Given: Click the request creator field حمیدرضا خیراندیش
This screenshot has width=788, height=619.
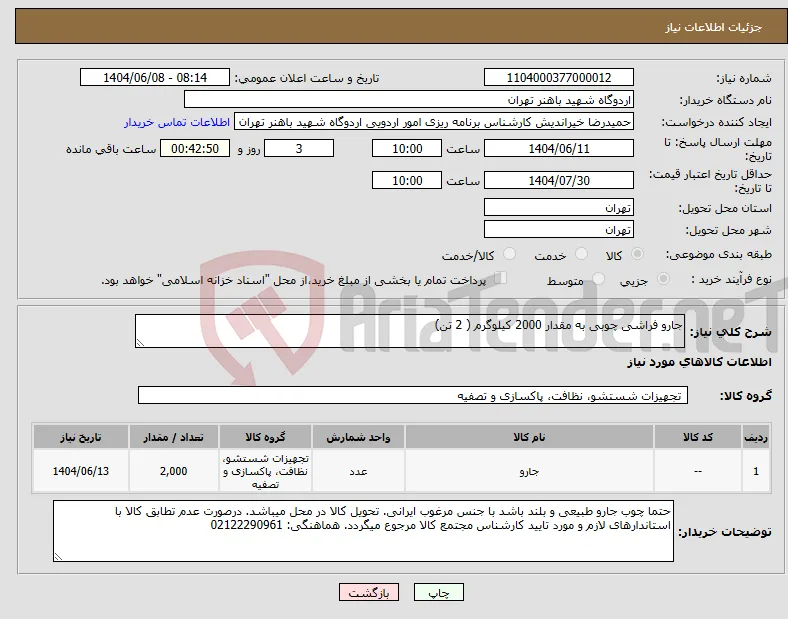Looking at the screenshot, I should [x=434, y=122].
